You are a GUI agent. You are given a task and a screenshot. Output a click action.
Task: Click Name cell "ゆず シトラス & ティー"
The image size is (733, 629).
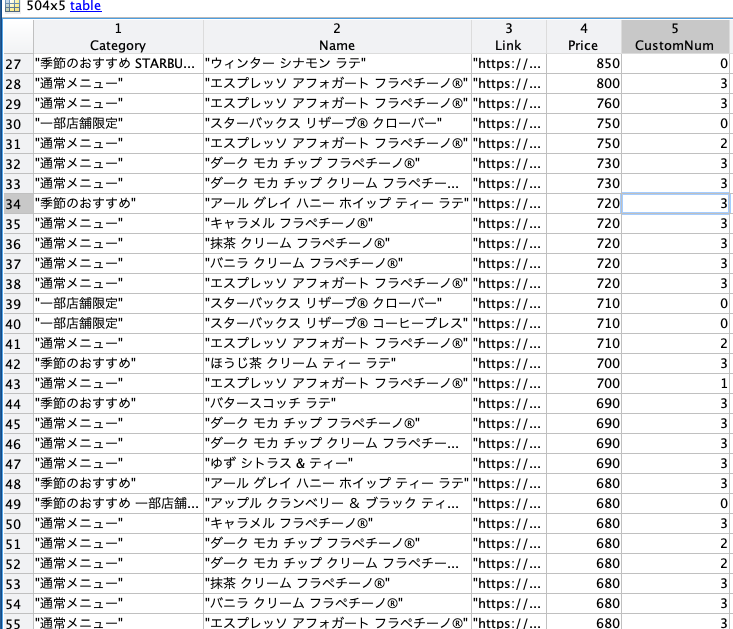click(337, 464)
